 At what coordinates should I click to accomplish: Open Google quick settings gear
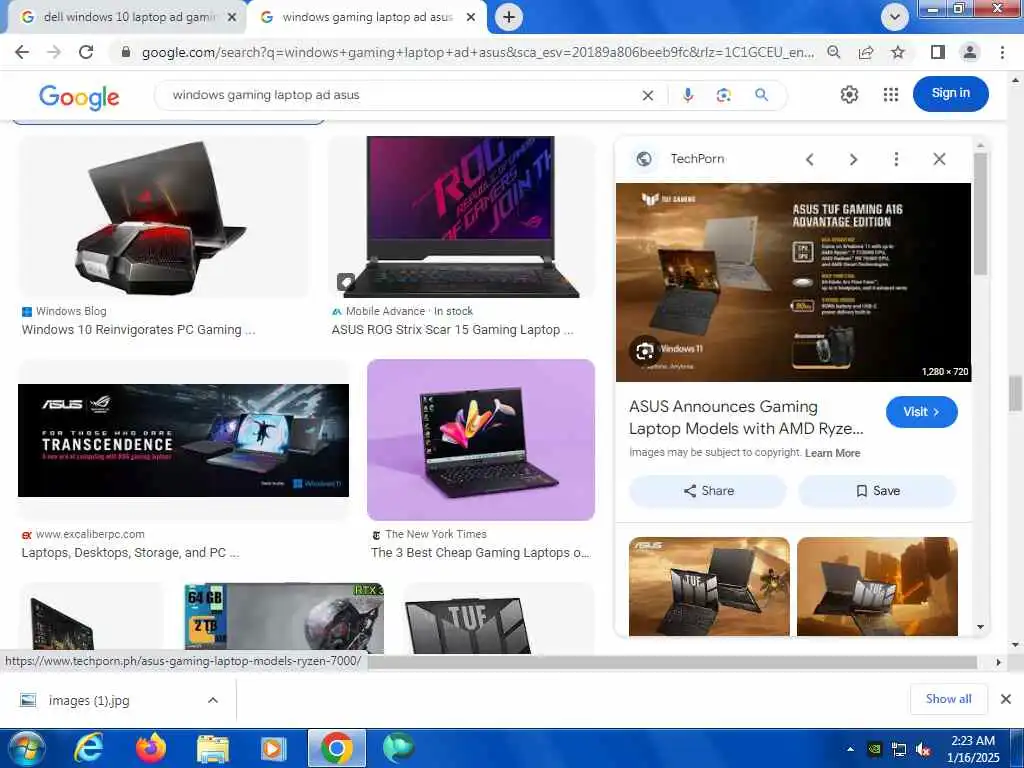coord(849,95)
